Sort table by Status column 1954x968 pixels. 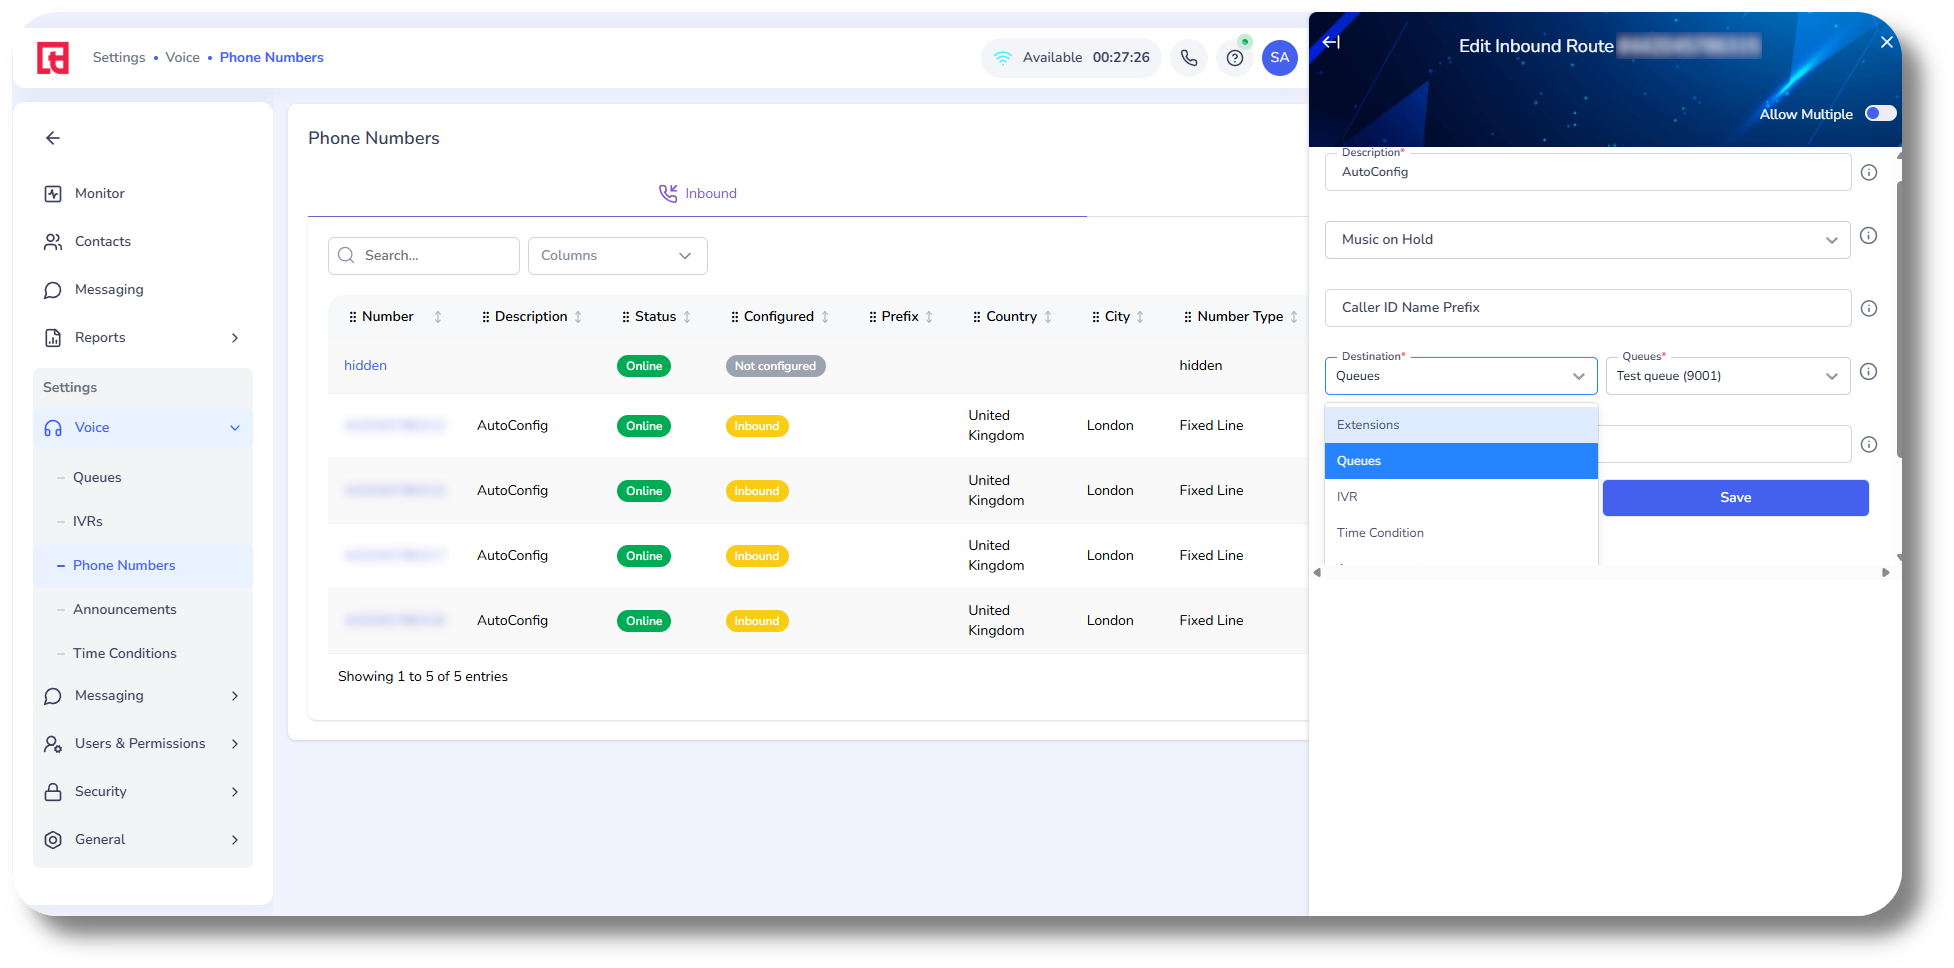(687, 317)
